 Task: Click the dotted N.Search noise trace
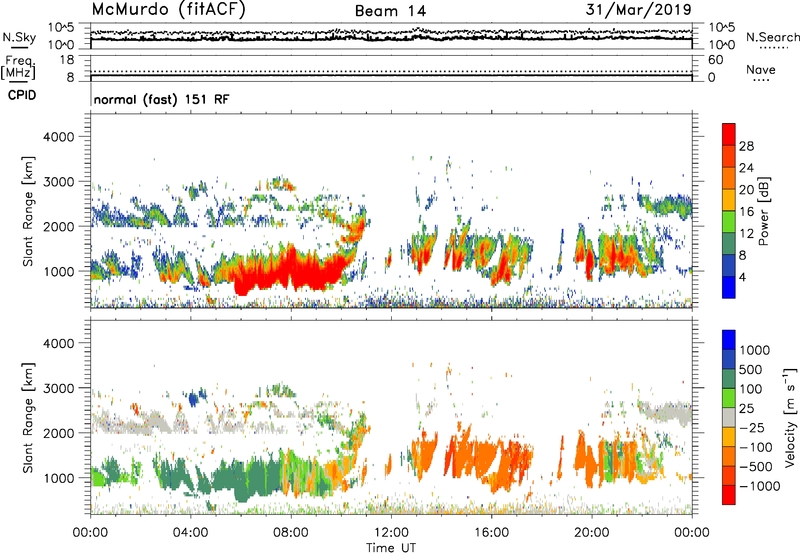[391, 32]
